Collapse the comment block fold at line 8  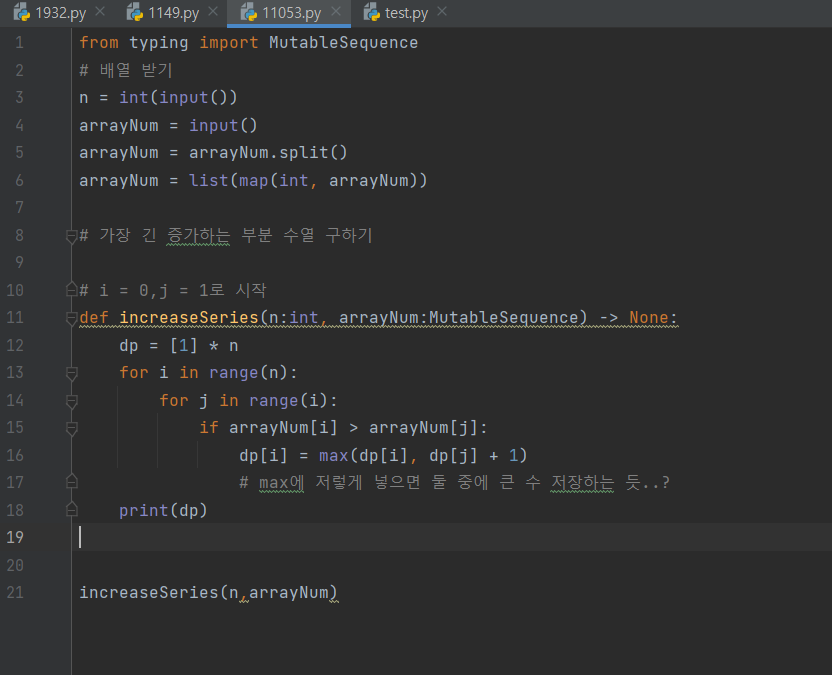(72, 236)
